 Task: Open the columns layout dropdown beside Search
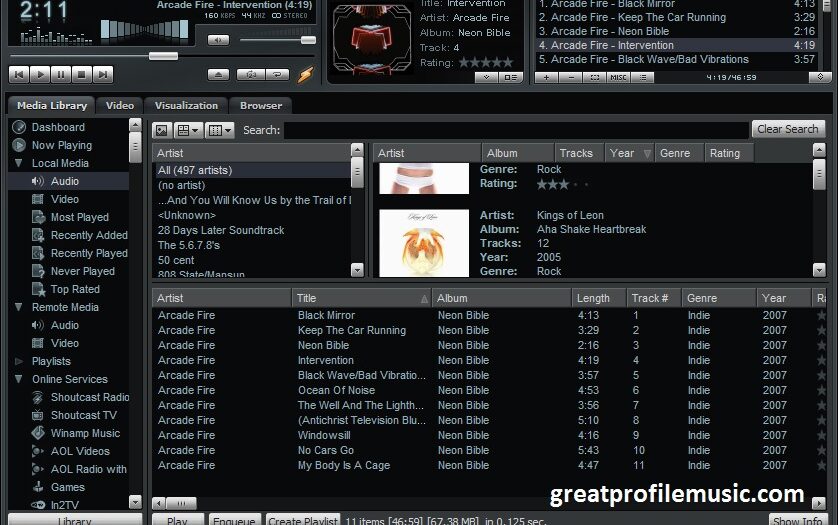(220, 130)
